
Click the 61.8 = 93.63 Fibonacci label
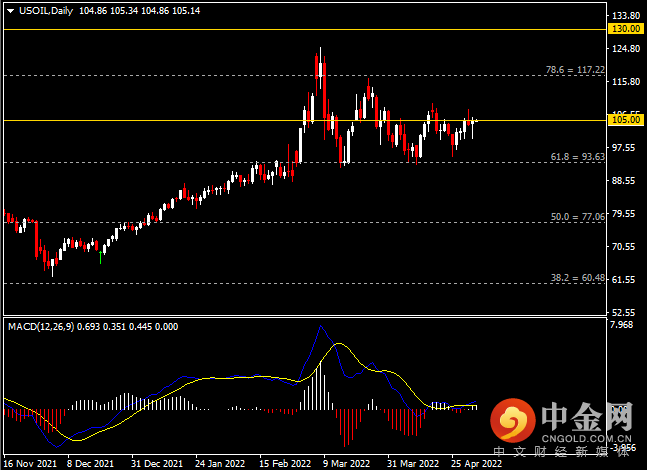[x=578, y=157]
